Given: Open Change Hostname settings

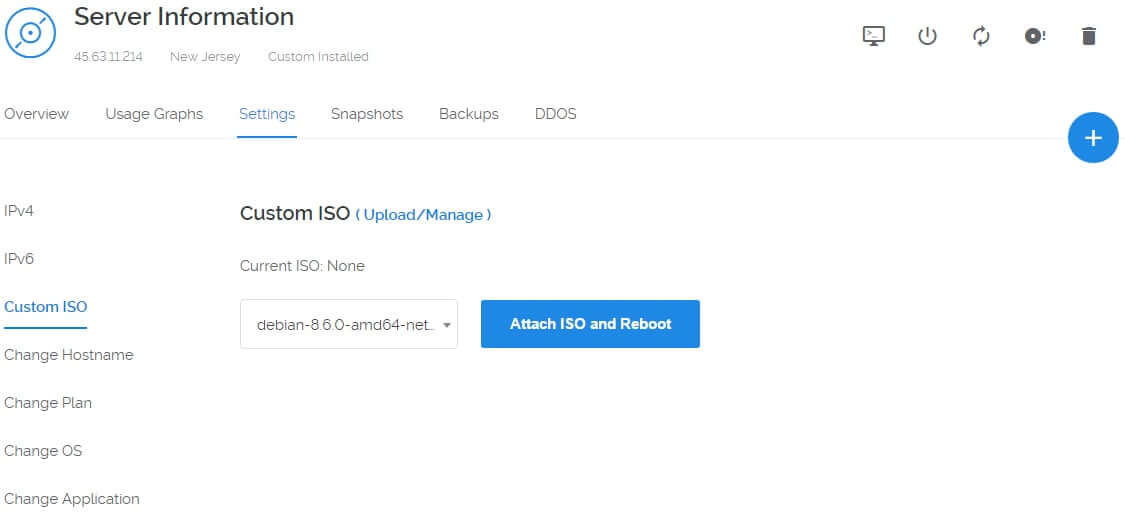Looking at the screenshot, I should tap(68, 355).
